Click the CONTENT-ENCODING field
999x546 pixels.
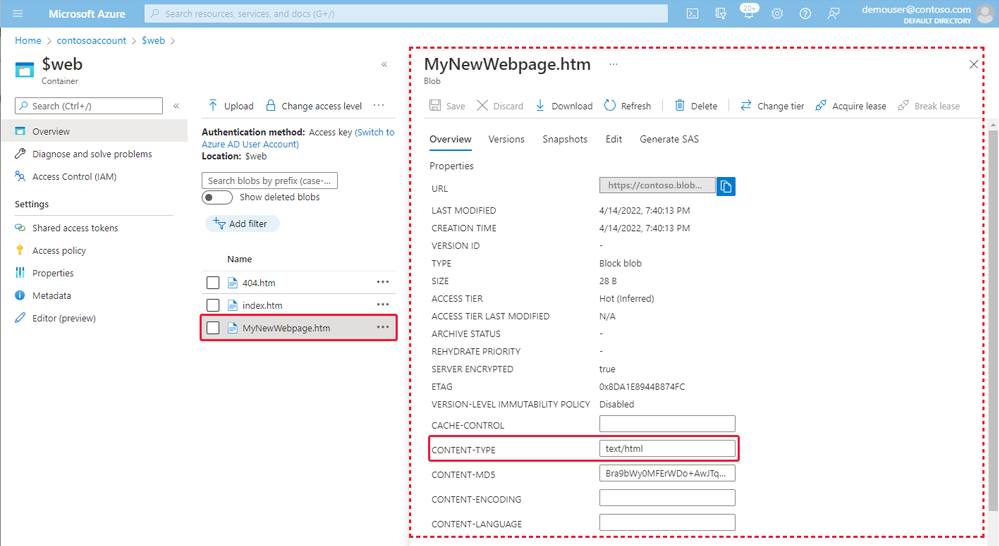[x=667, y=498]
